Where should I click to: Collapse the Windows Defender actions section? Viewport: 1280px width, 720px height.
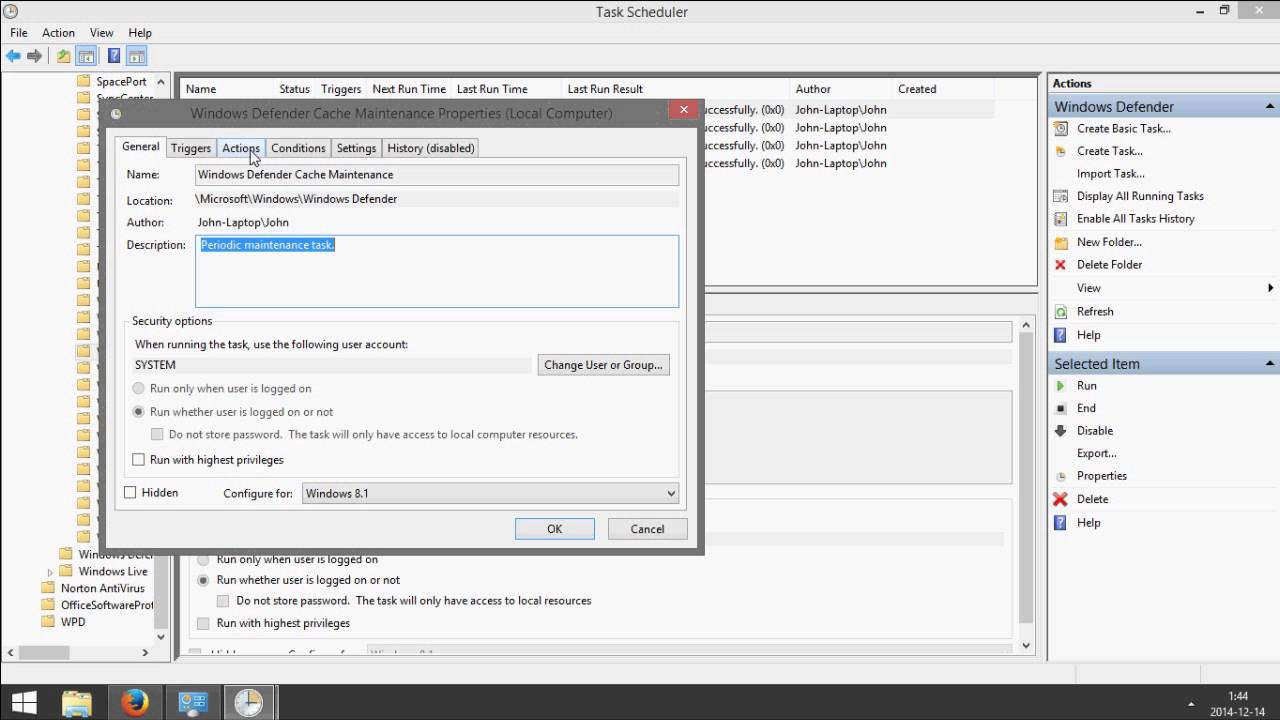pos(1270,107)
